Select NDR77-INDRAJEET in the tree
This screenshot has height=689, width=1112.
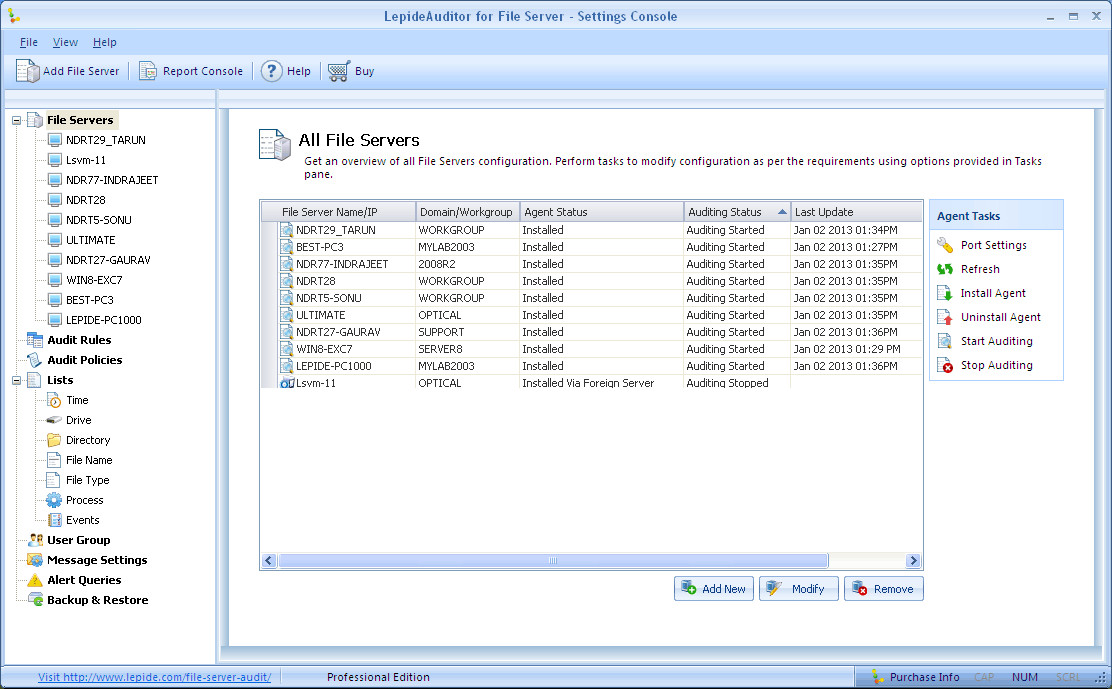tap(112, 180)
